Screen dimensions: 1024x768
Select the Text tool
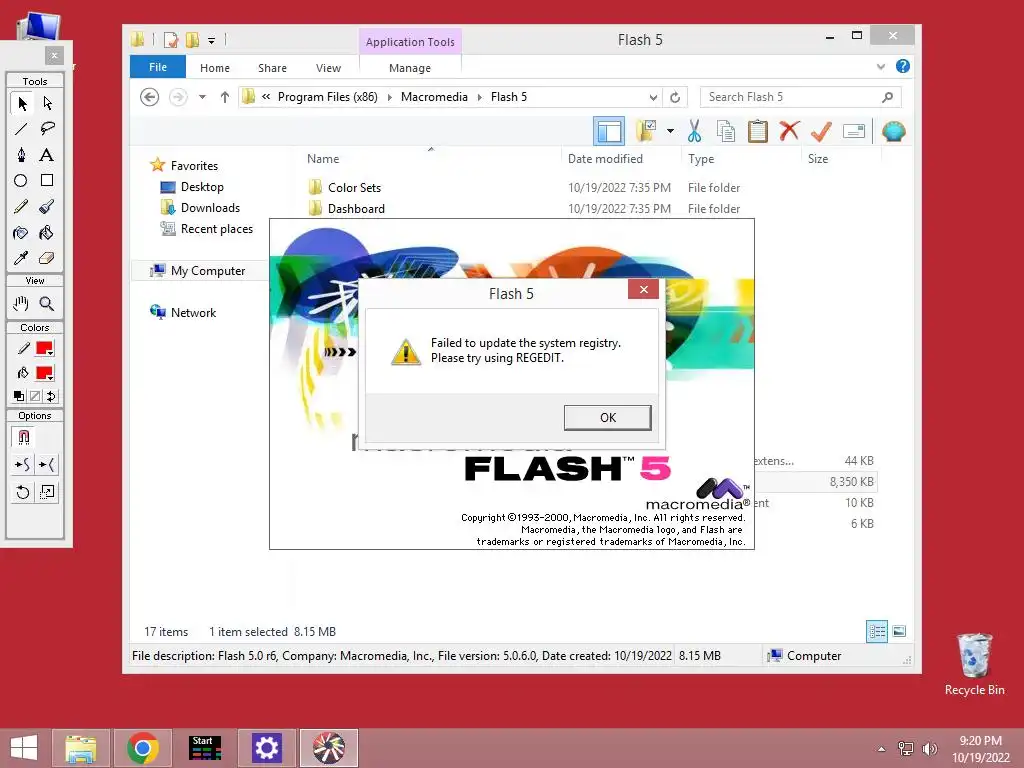[x=47, y=155]
